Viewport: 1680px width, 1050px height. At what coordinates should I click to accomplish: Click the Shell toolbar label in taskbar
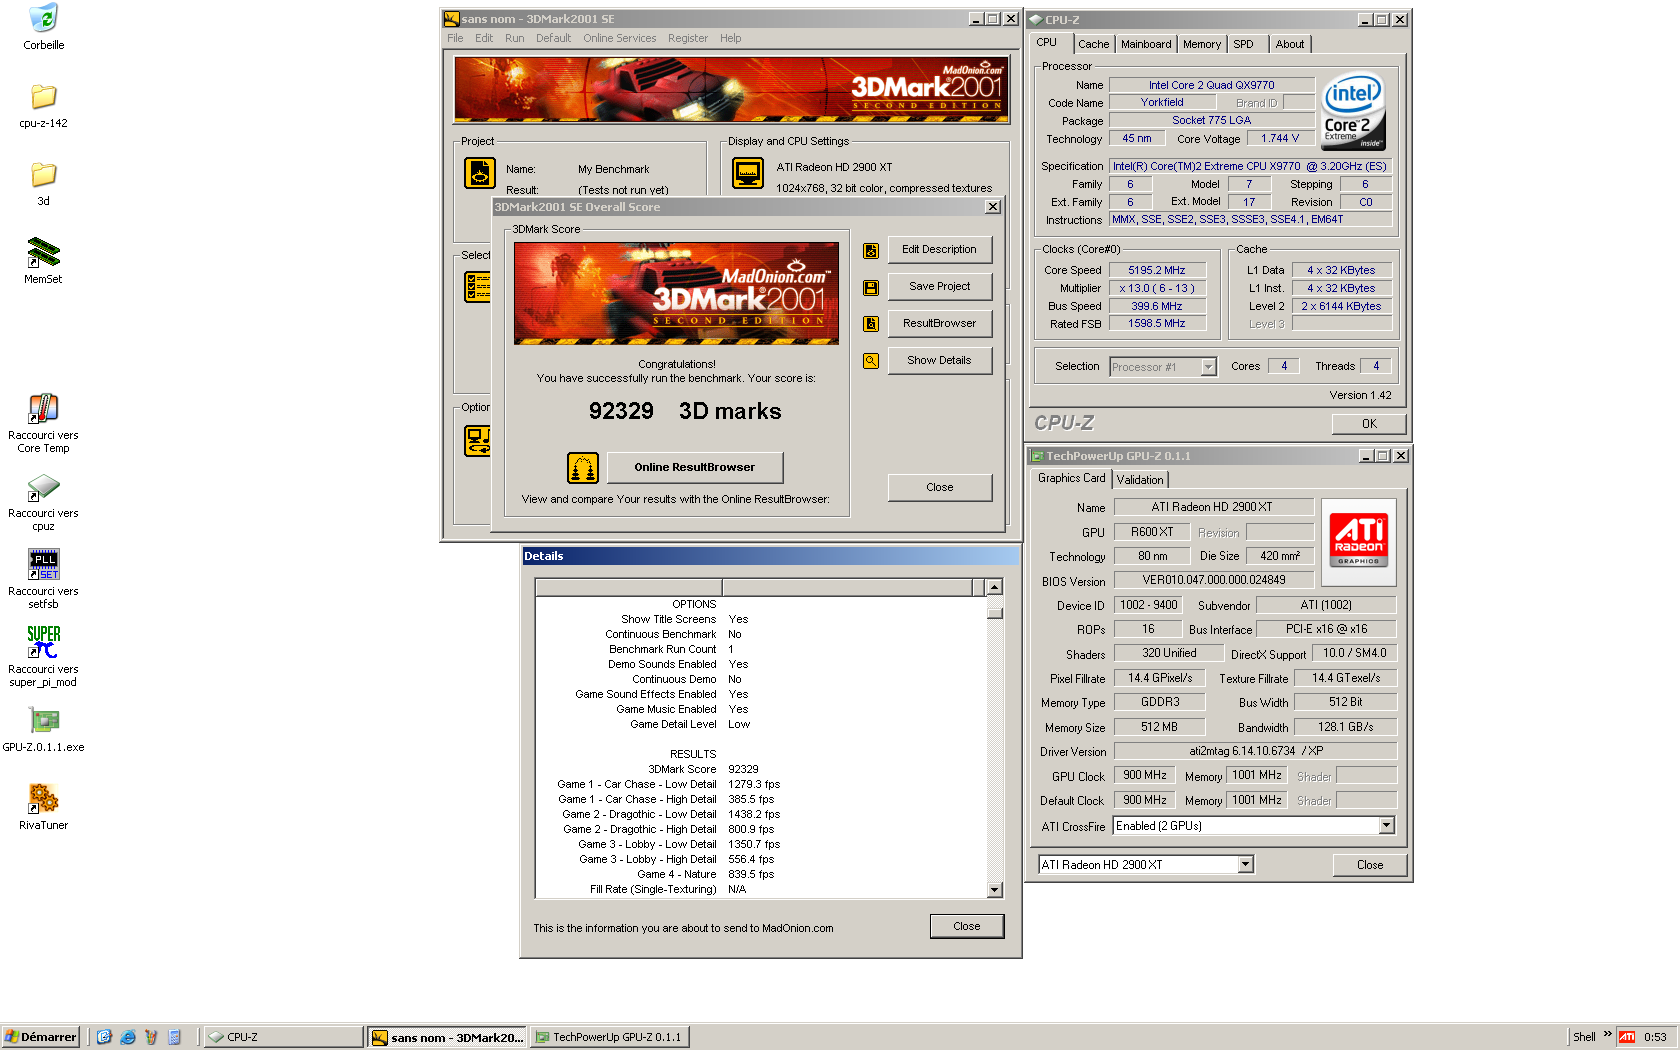click(1584, 1037)
